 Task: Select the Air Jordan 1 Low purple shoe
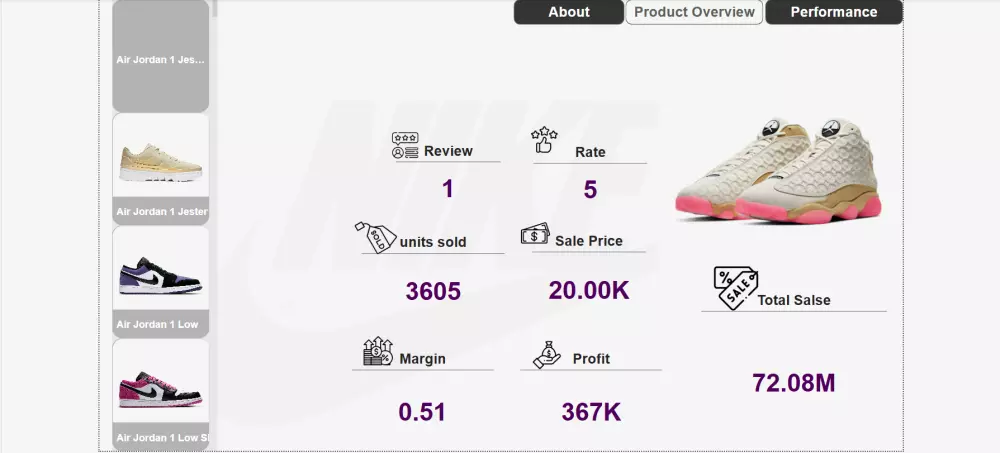pyautogui.click(x=161, y=282)
